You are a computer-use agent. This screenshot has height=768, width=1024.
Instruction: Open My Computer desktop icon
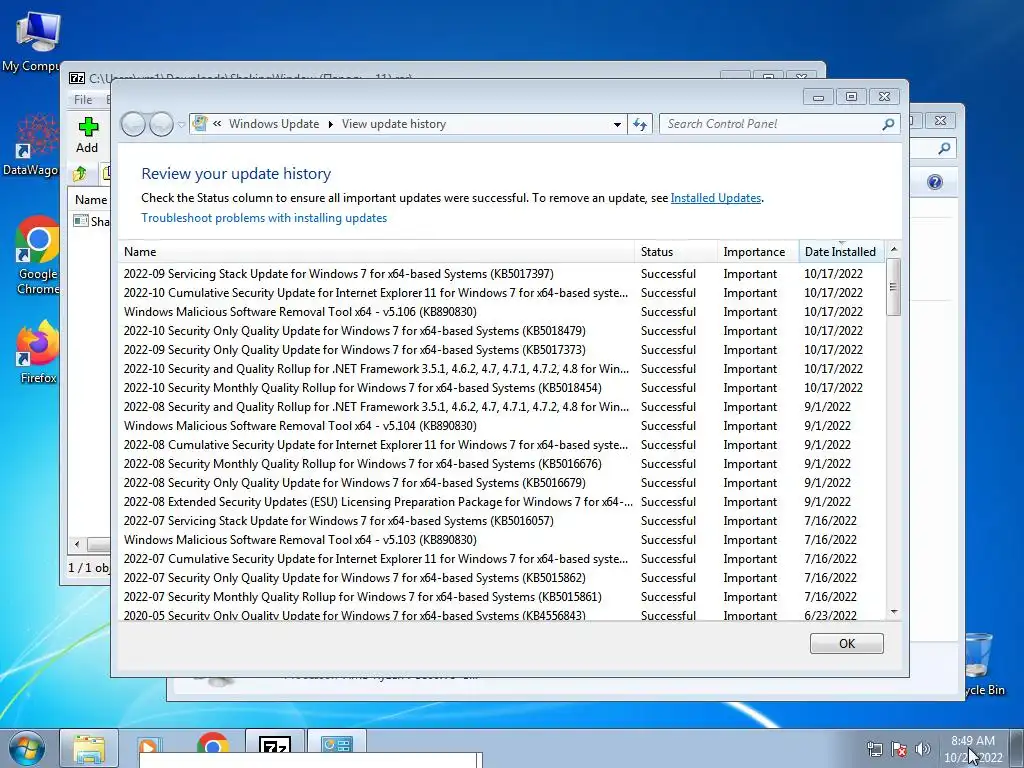31,41
